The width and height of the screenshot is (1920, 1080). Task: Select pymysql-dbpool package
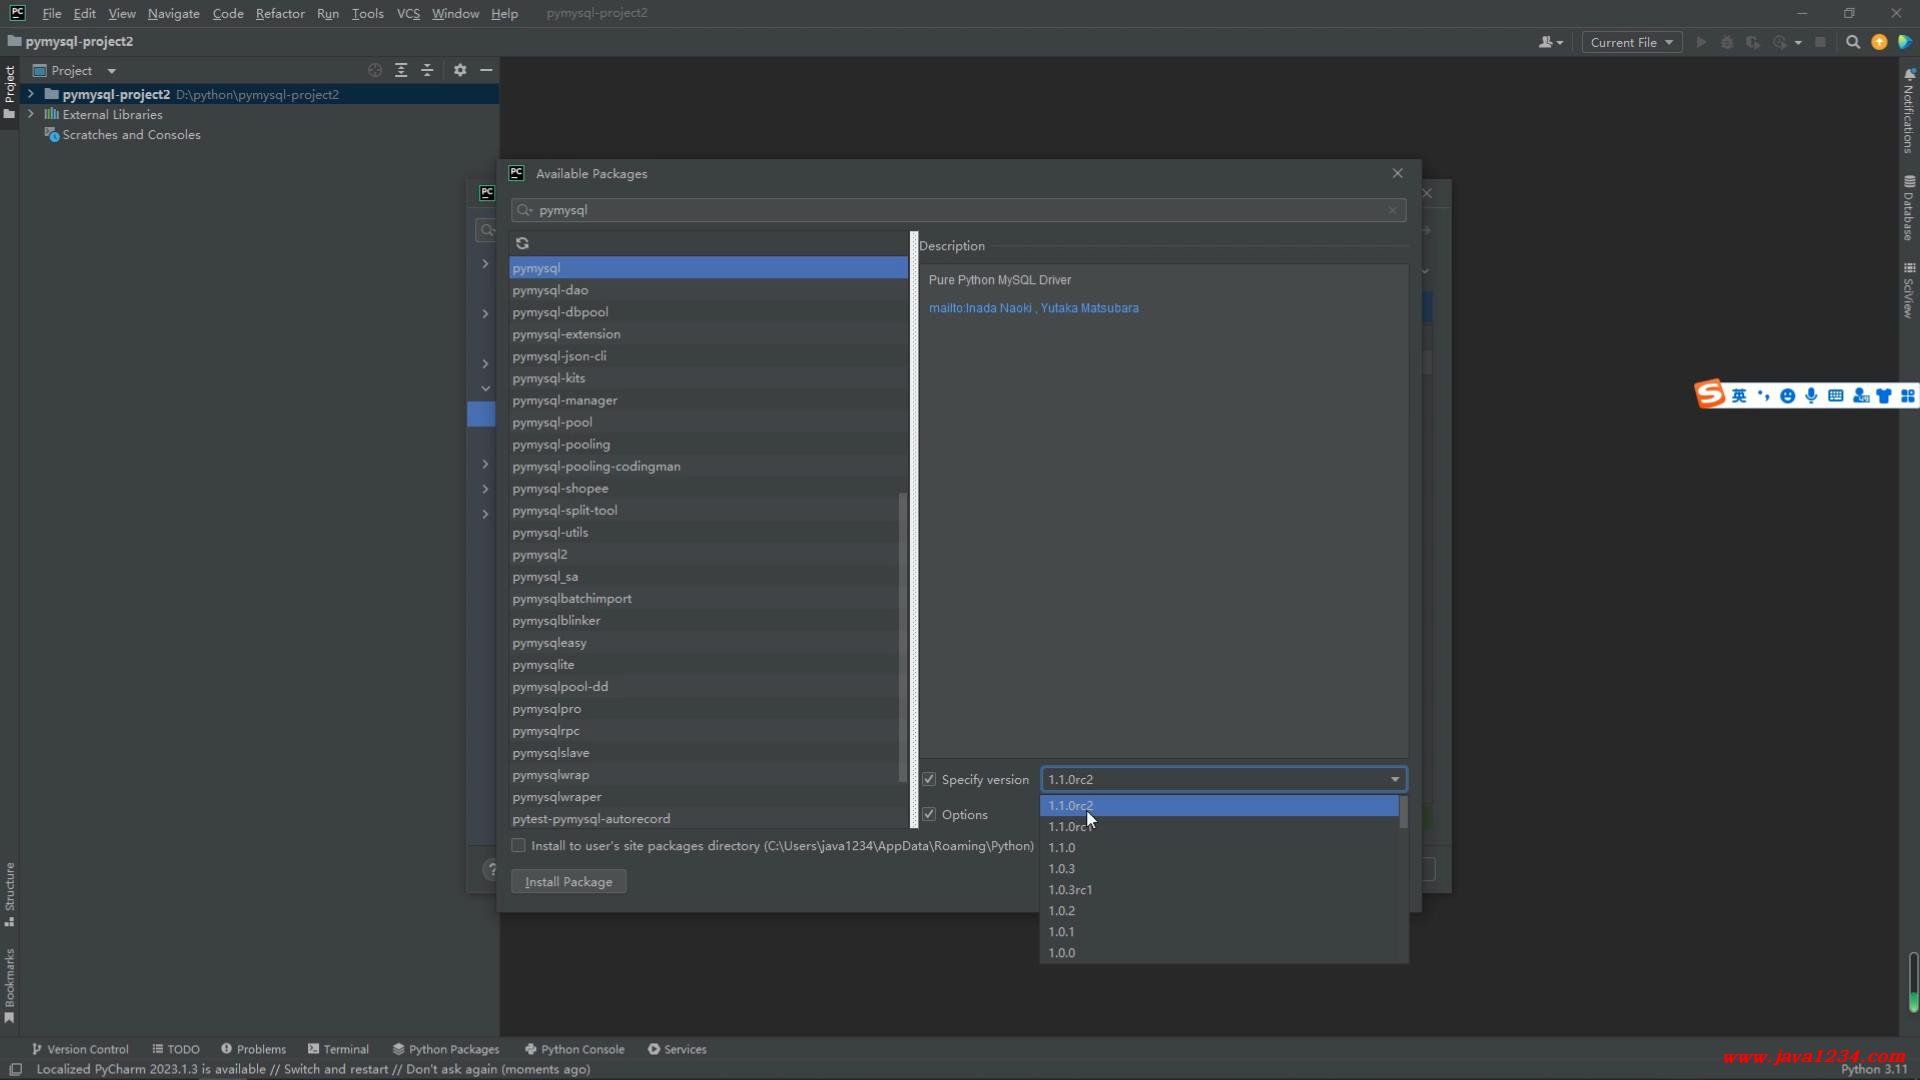click(708, 312)
